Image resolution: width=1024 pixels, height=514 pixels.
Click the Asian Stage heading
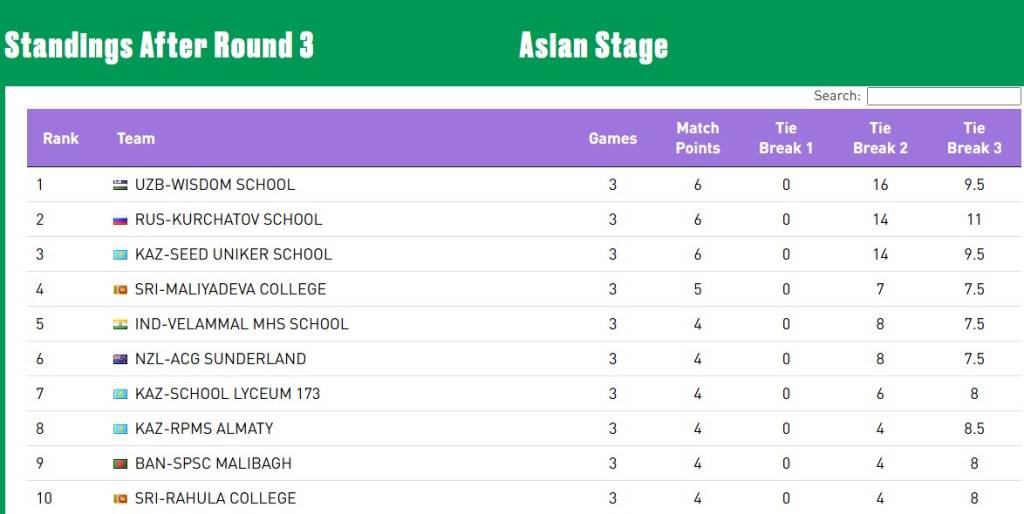(x=593, y=46)
